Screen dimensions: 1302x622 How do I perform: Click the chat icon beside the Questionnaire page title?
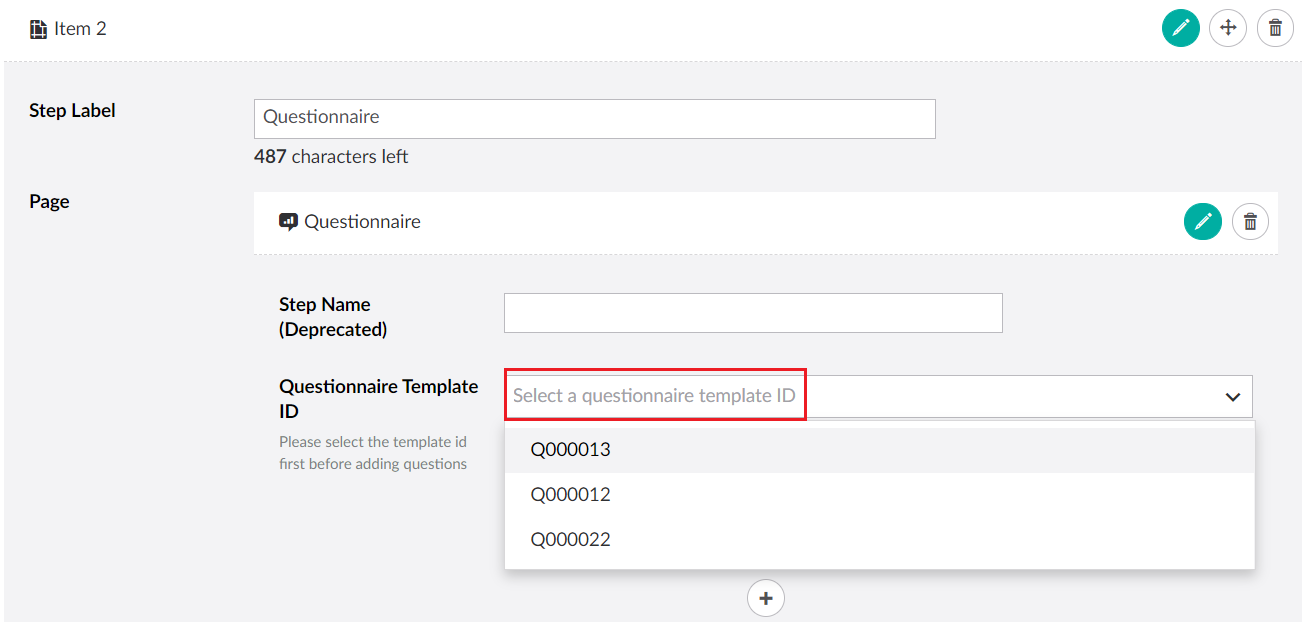tap(288, 222)
